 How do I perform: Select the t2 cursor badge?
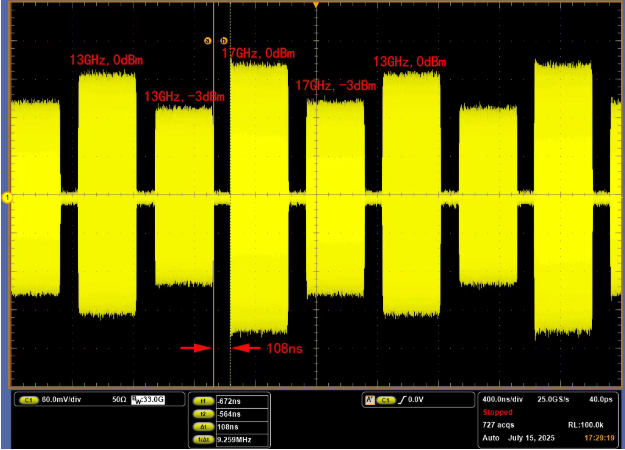(203, 414)
